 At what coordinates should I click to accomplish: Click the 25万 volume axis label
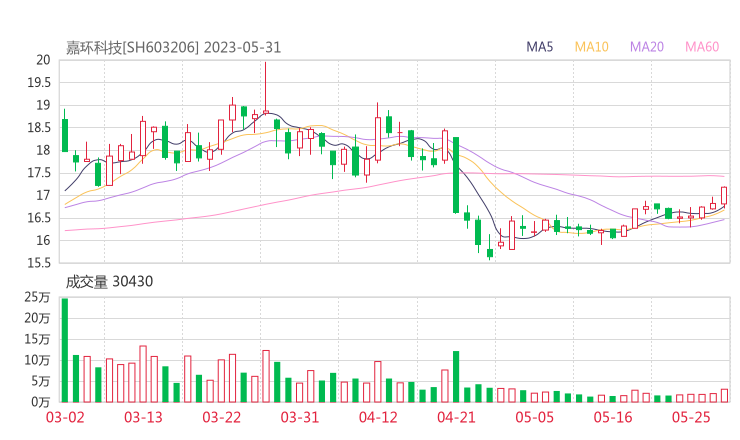tap(37, 297)
